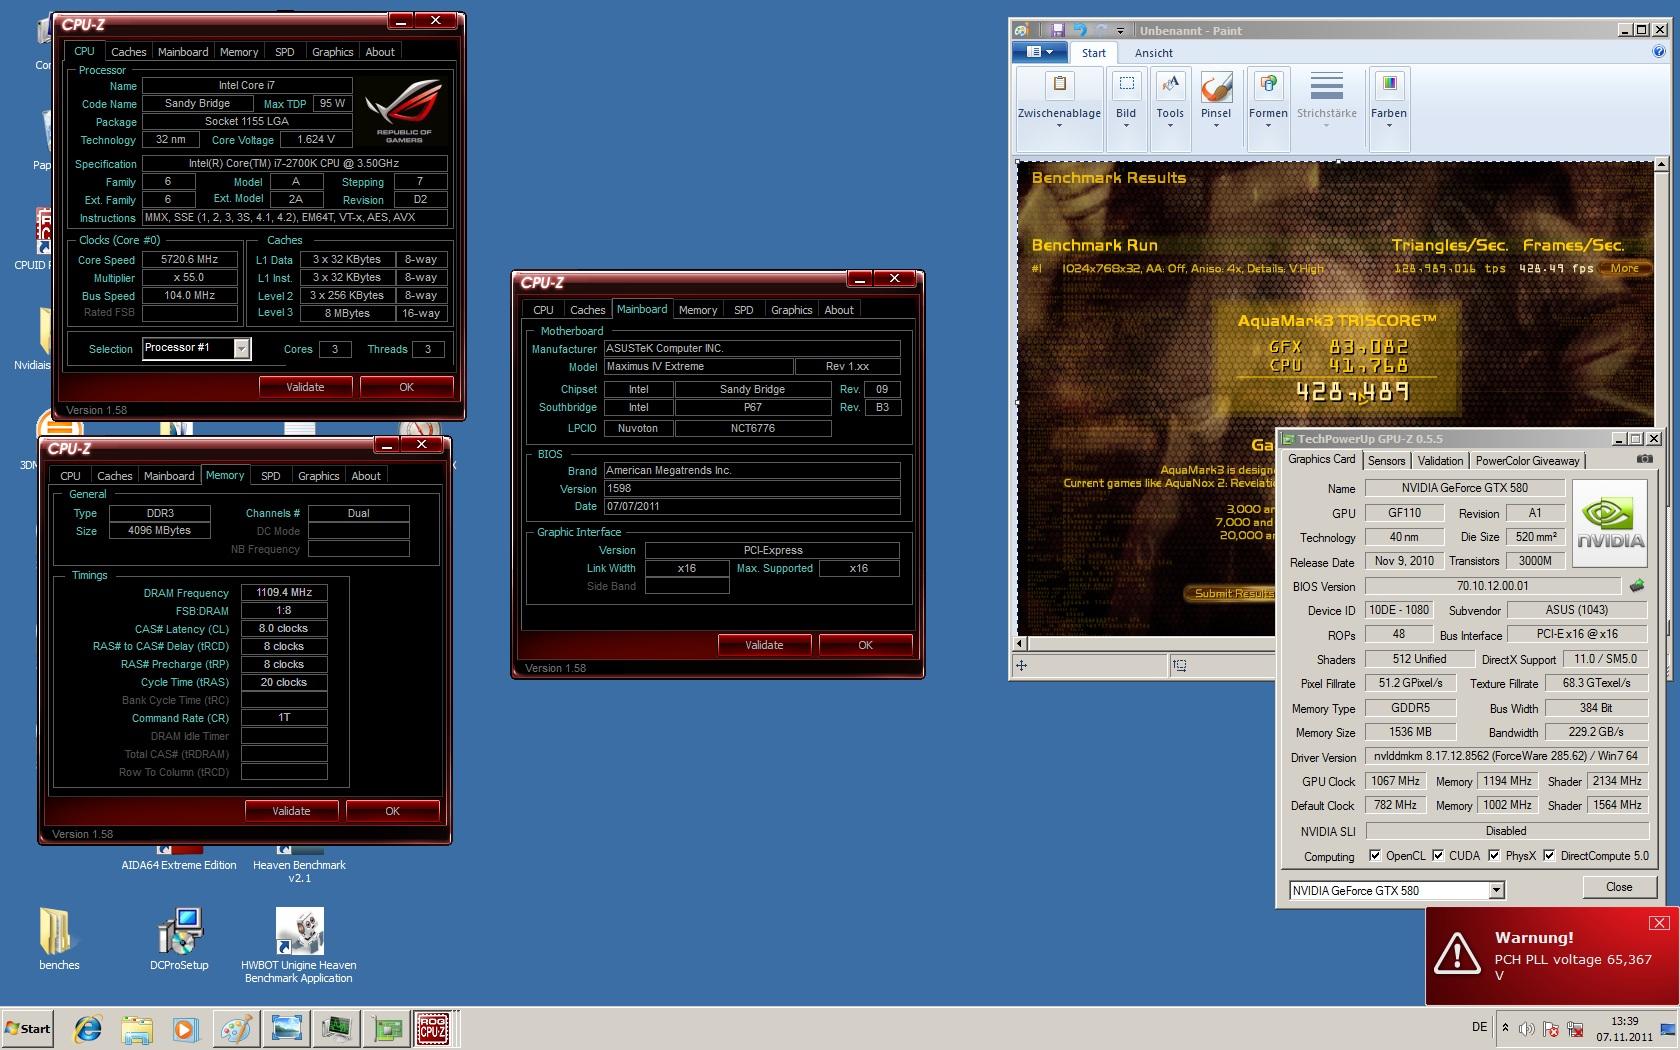Click Validate in the CPU-Z Mainboard window
Viewport: 1680px width, 1050px height.
tap(764, 645)
